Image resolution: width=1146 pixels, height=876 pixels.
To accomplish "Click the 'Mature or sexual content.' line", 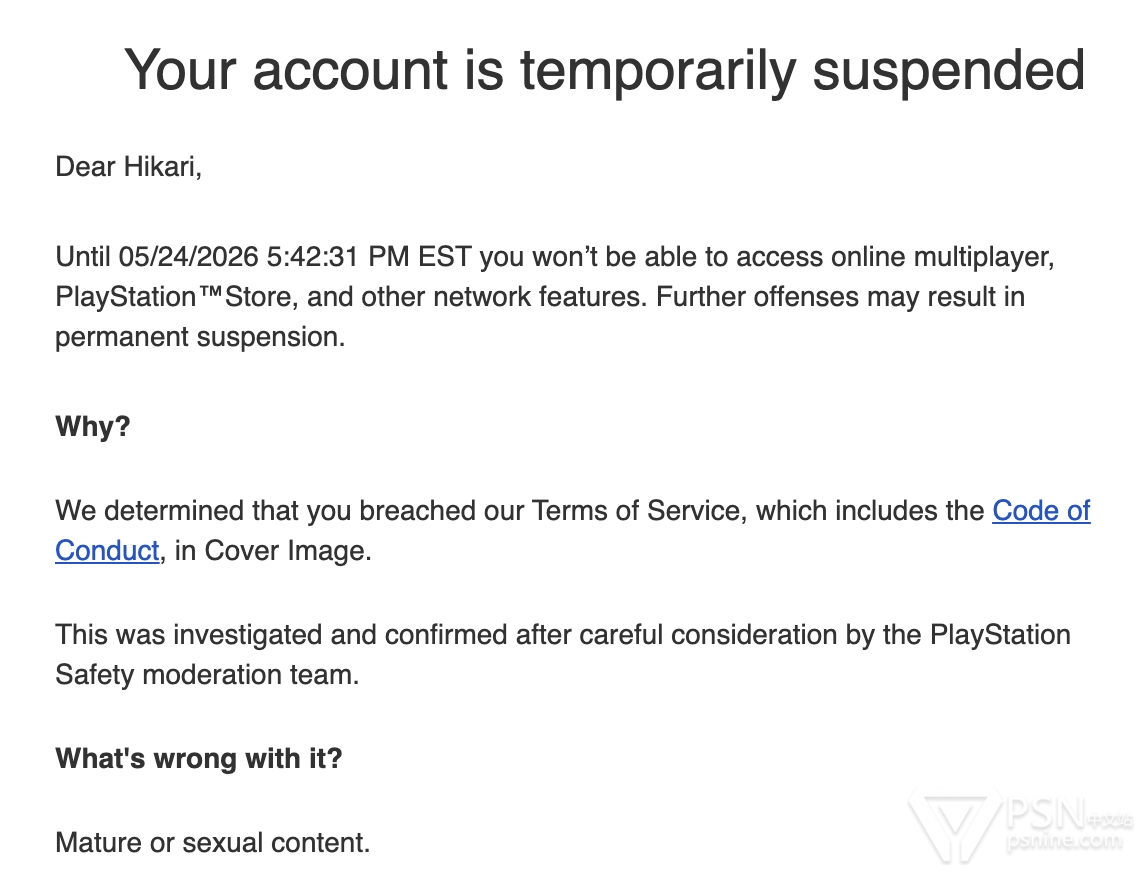I will coord(213,842).
